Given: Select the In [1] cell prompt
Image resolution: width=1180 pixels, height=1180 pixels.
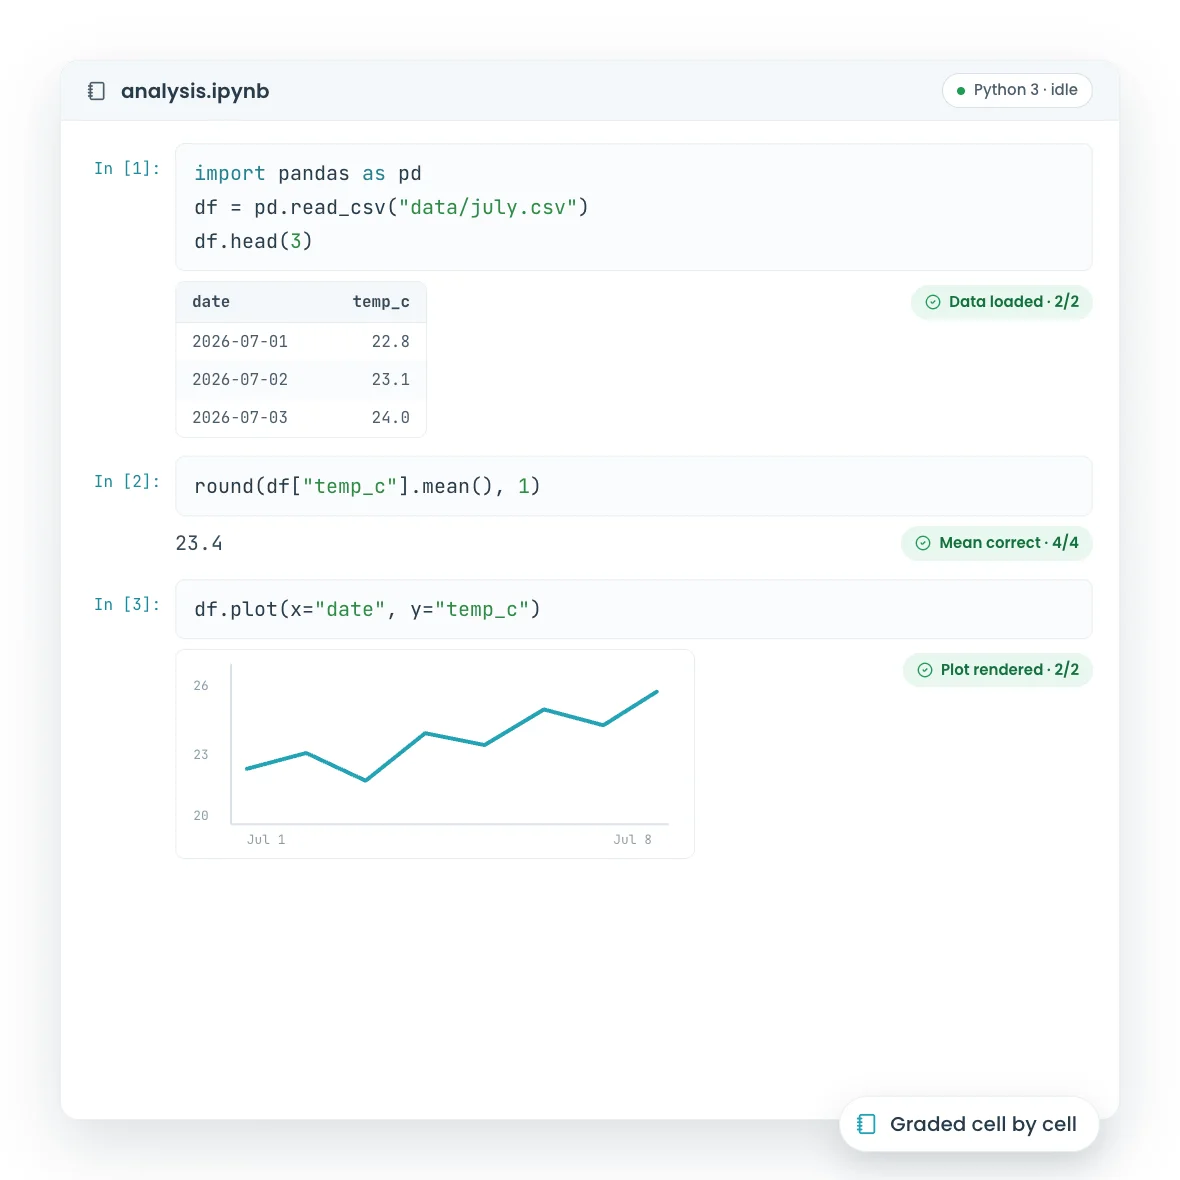Looking at the screenshot, I should click(126, 169).
